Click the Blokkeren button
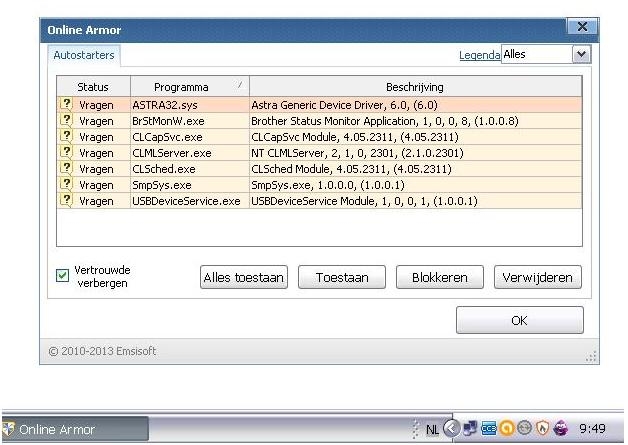The height and width of the screenshot is (445, 628). point(440,277)
